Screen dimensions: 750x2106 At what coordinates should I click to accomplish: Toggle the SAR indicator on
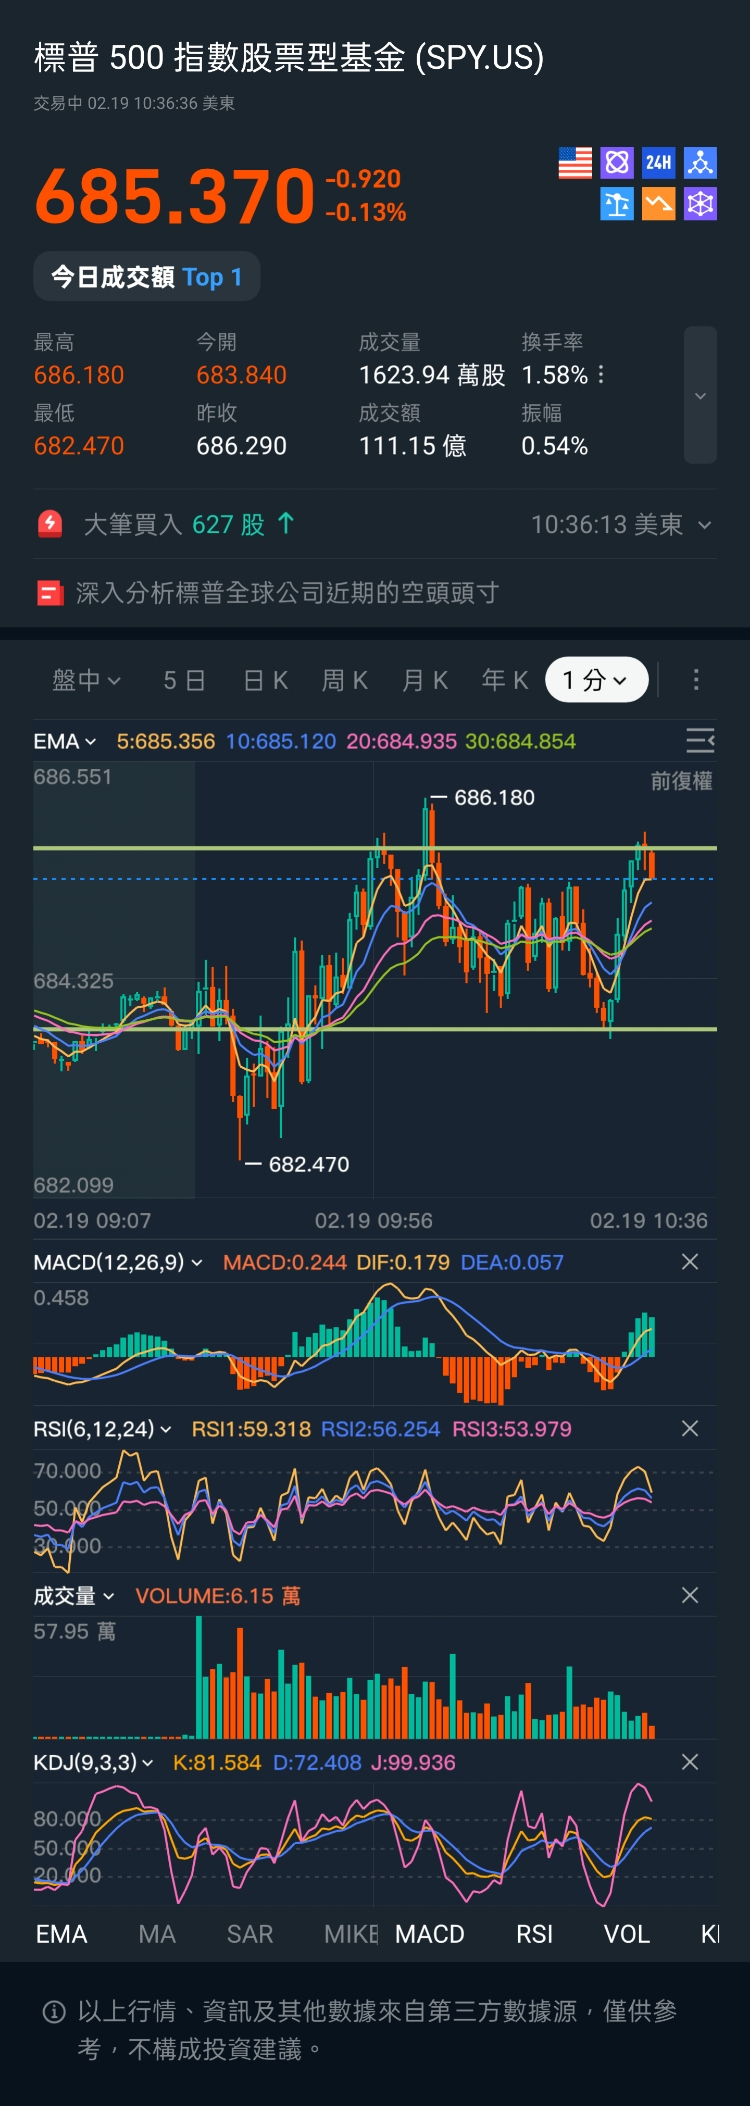[x=250, y=1934]
